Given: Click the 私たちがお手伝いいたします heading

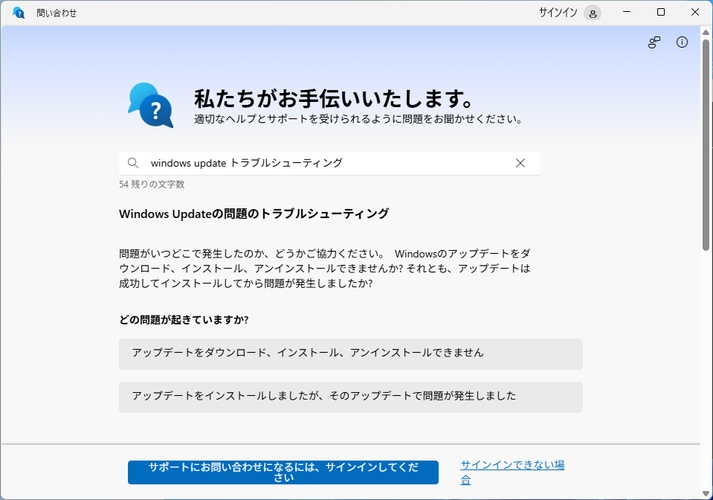Looking at the screenshot, I should [x=334, y=98].
